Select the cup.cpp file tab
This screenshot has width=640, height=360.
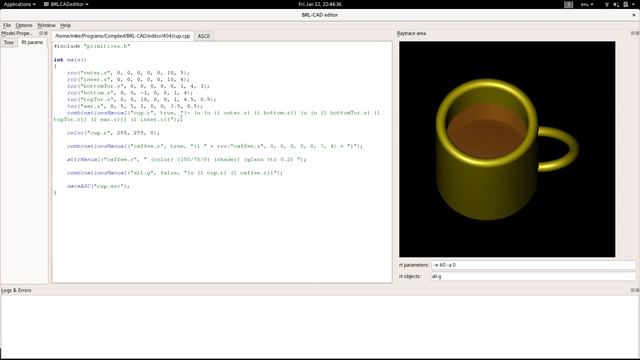(122, 36)
